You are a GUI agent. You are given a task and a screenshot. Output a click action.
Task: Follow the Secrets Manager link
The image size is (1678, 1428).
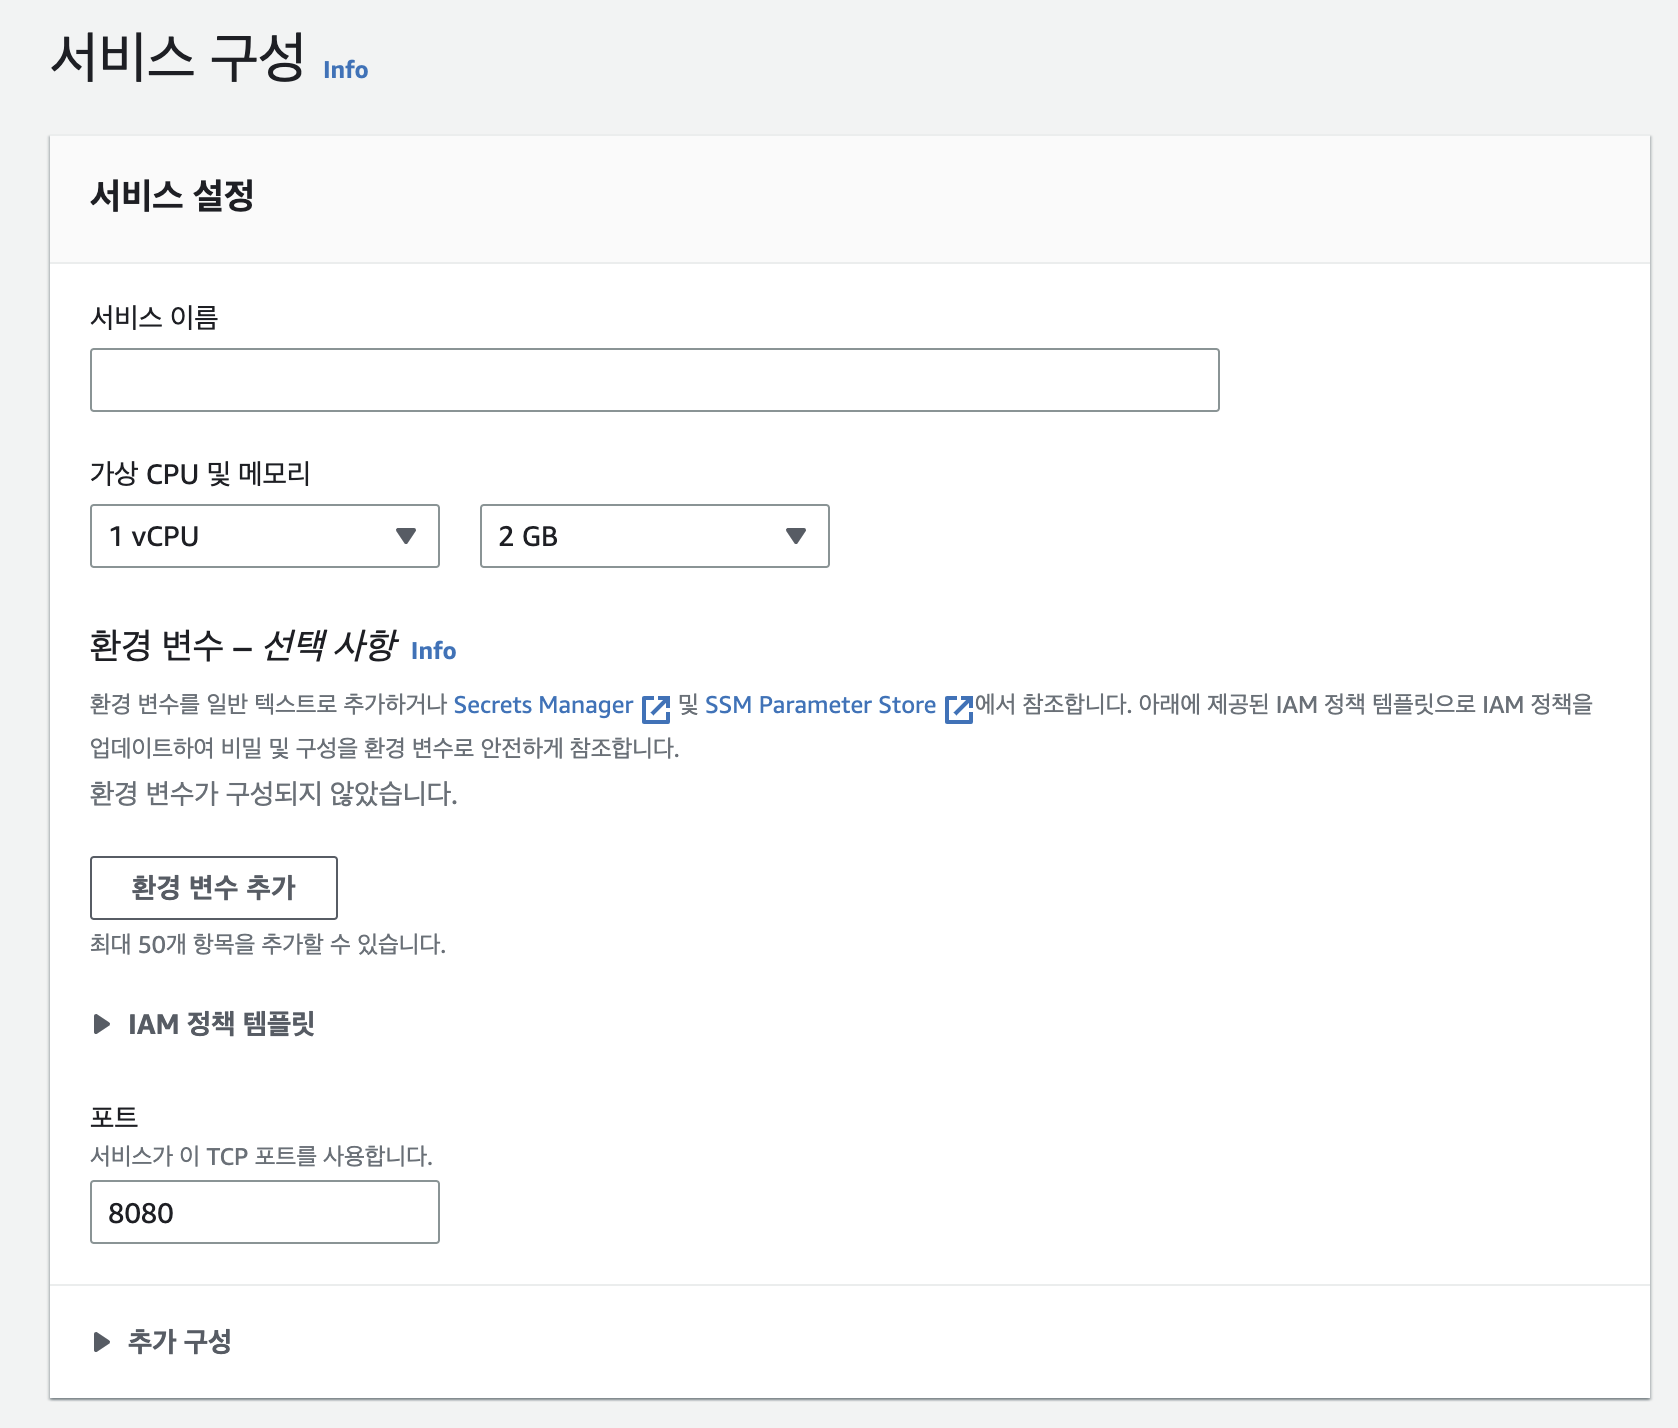[x=543, y=705]
